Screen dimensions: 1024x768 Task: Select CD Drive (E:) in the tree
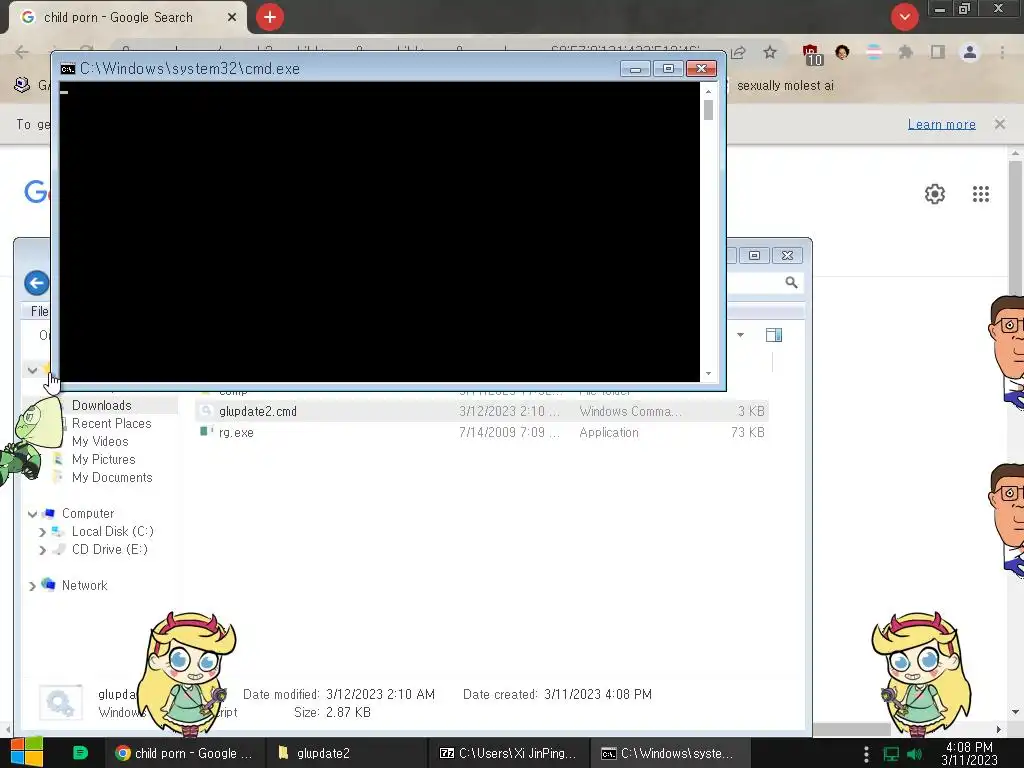tap(110, 549)
